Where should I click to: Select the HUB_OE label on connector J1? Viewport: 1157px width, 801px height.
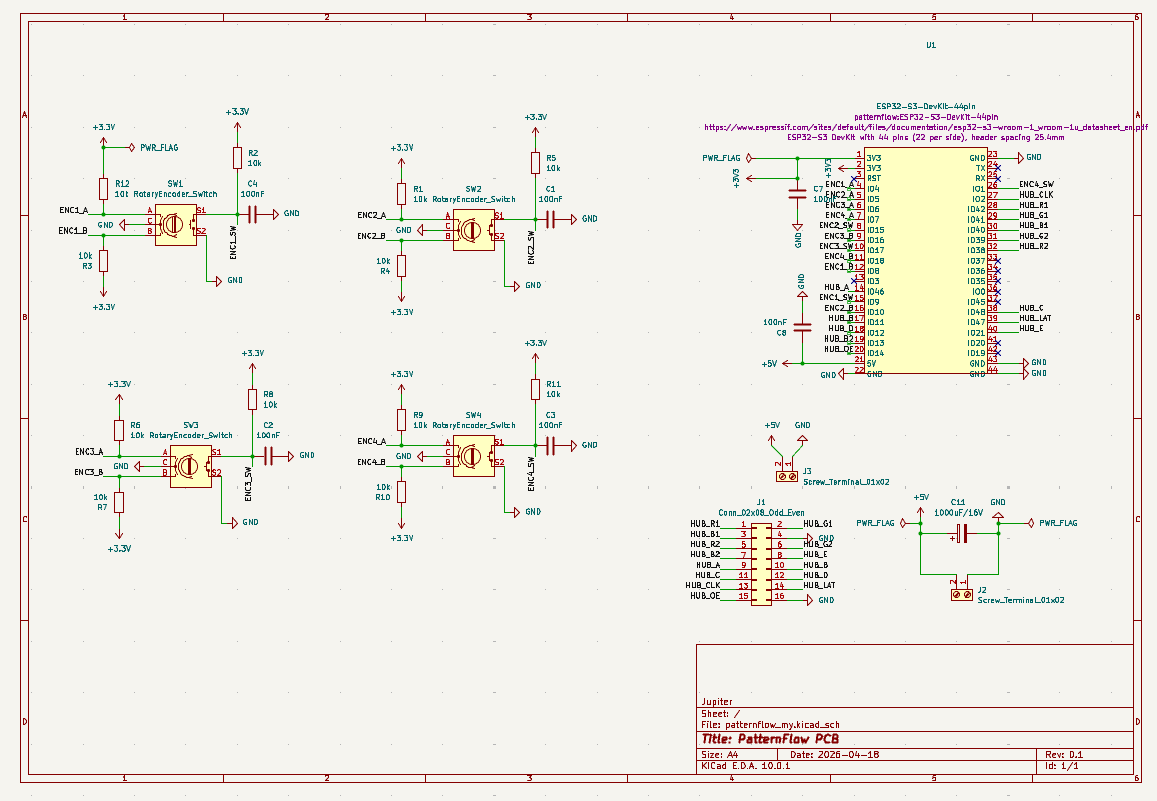pos(704,596)
